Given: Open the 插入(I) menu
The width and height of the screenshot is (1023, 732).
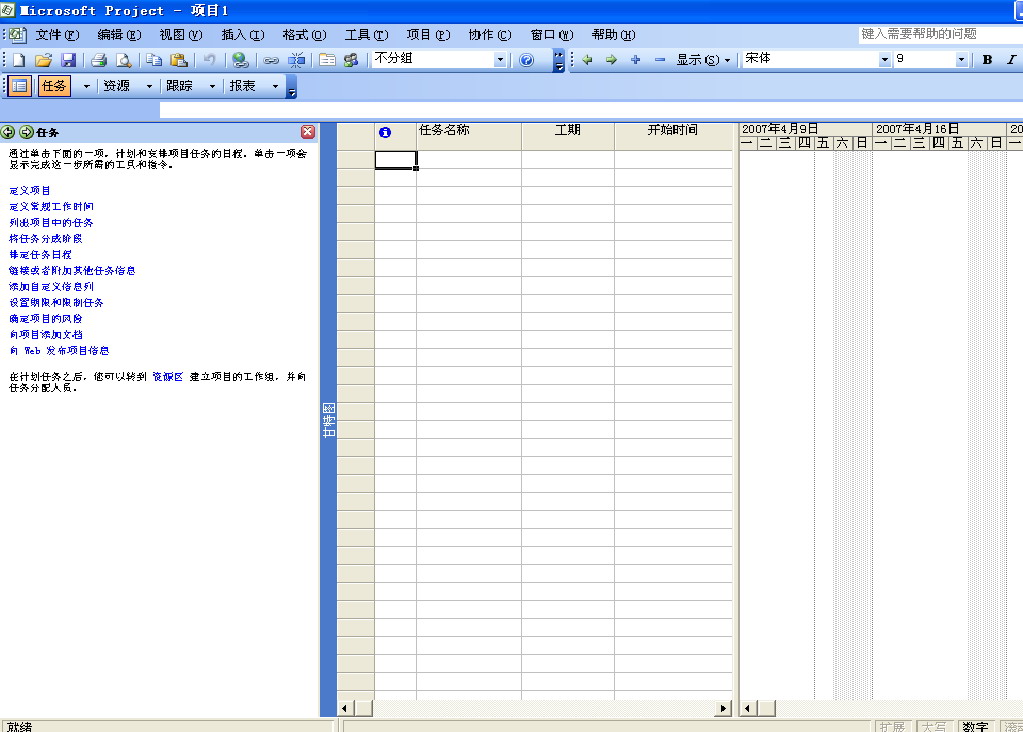Looking at the screenshot, I should 243,35.
